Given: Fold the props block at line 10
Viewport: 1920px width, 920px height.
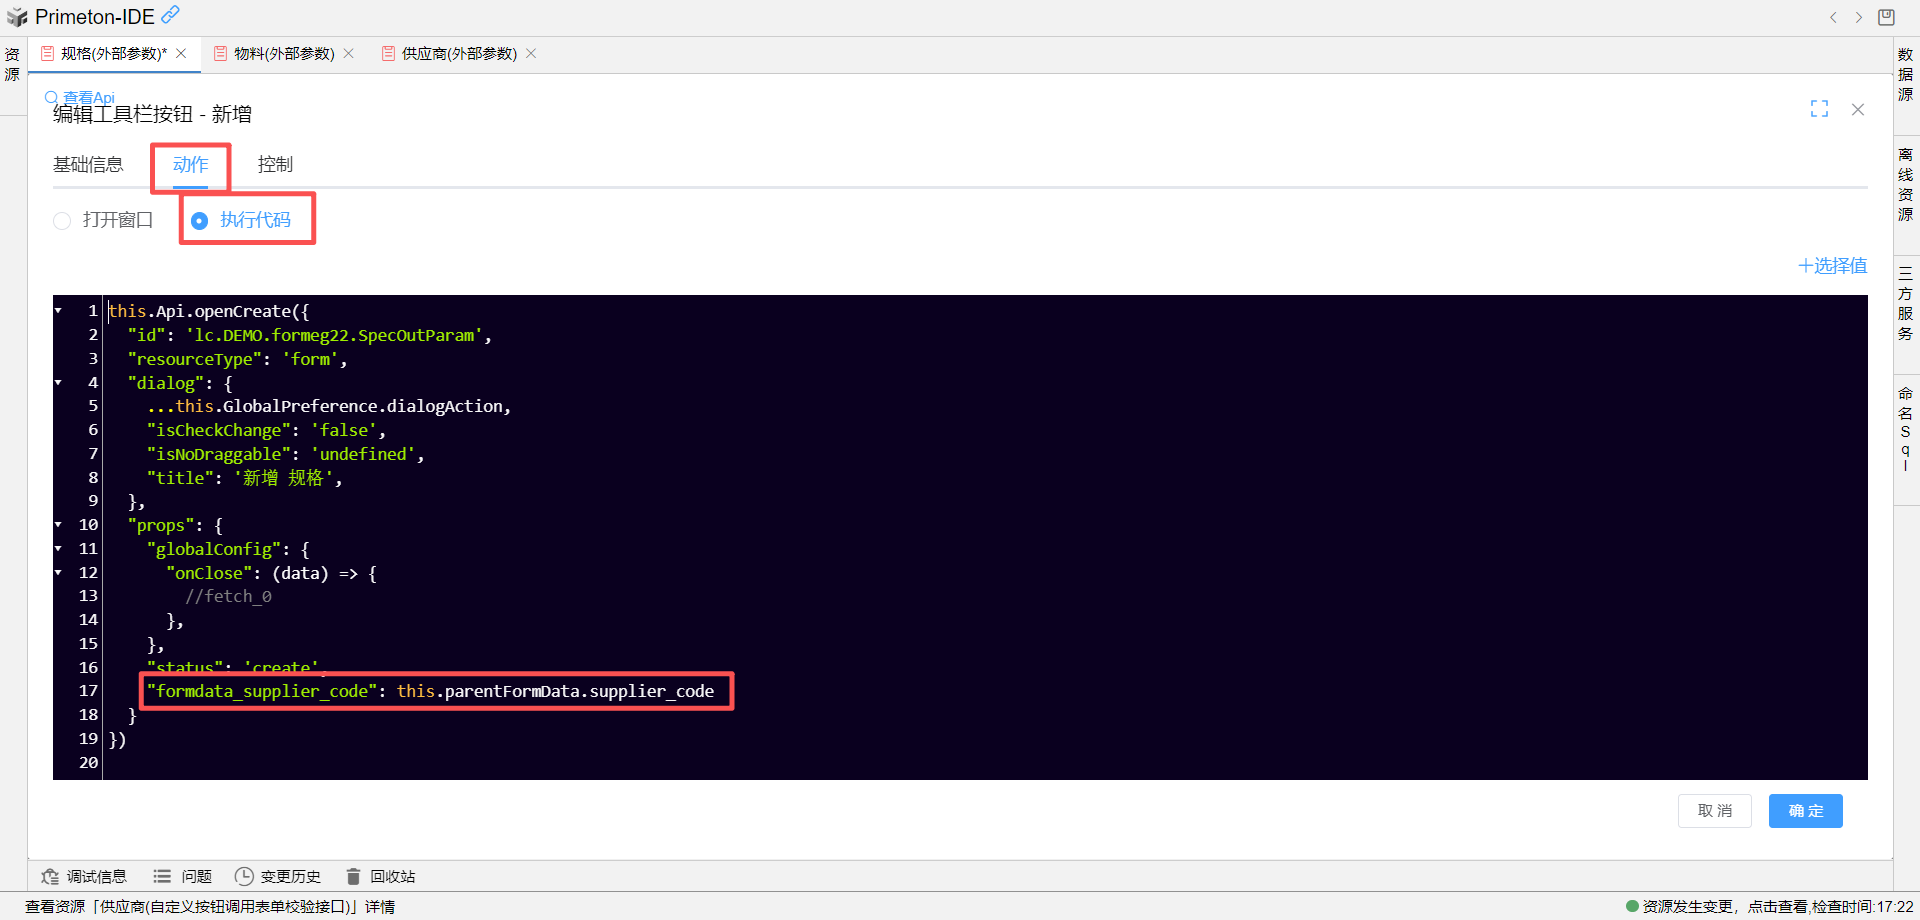Looking at the screenshot, I should (59, 525).
